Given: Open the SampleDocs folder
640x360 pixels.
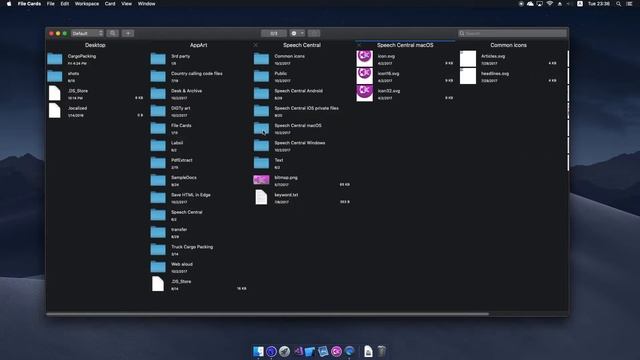Looking at the screenshot, I should tap(158, 180).
